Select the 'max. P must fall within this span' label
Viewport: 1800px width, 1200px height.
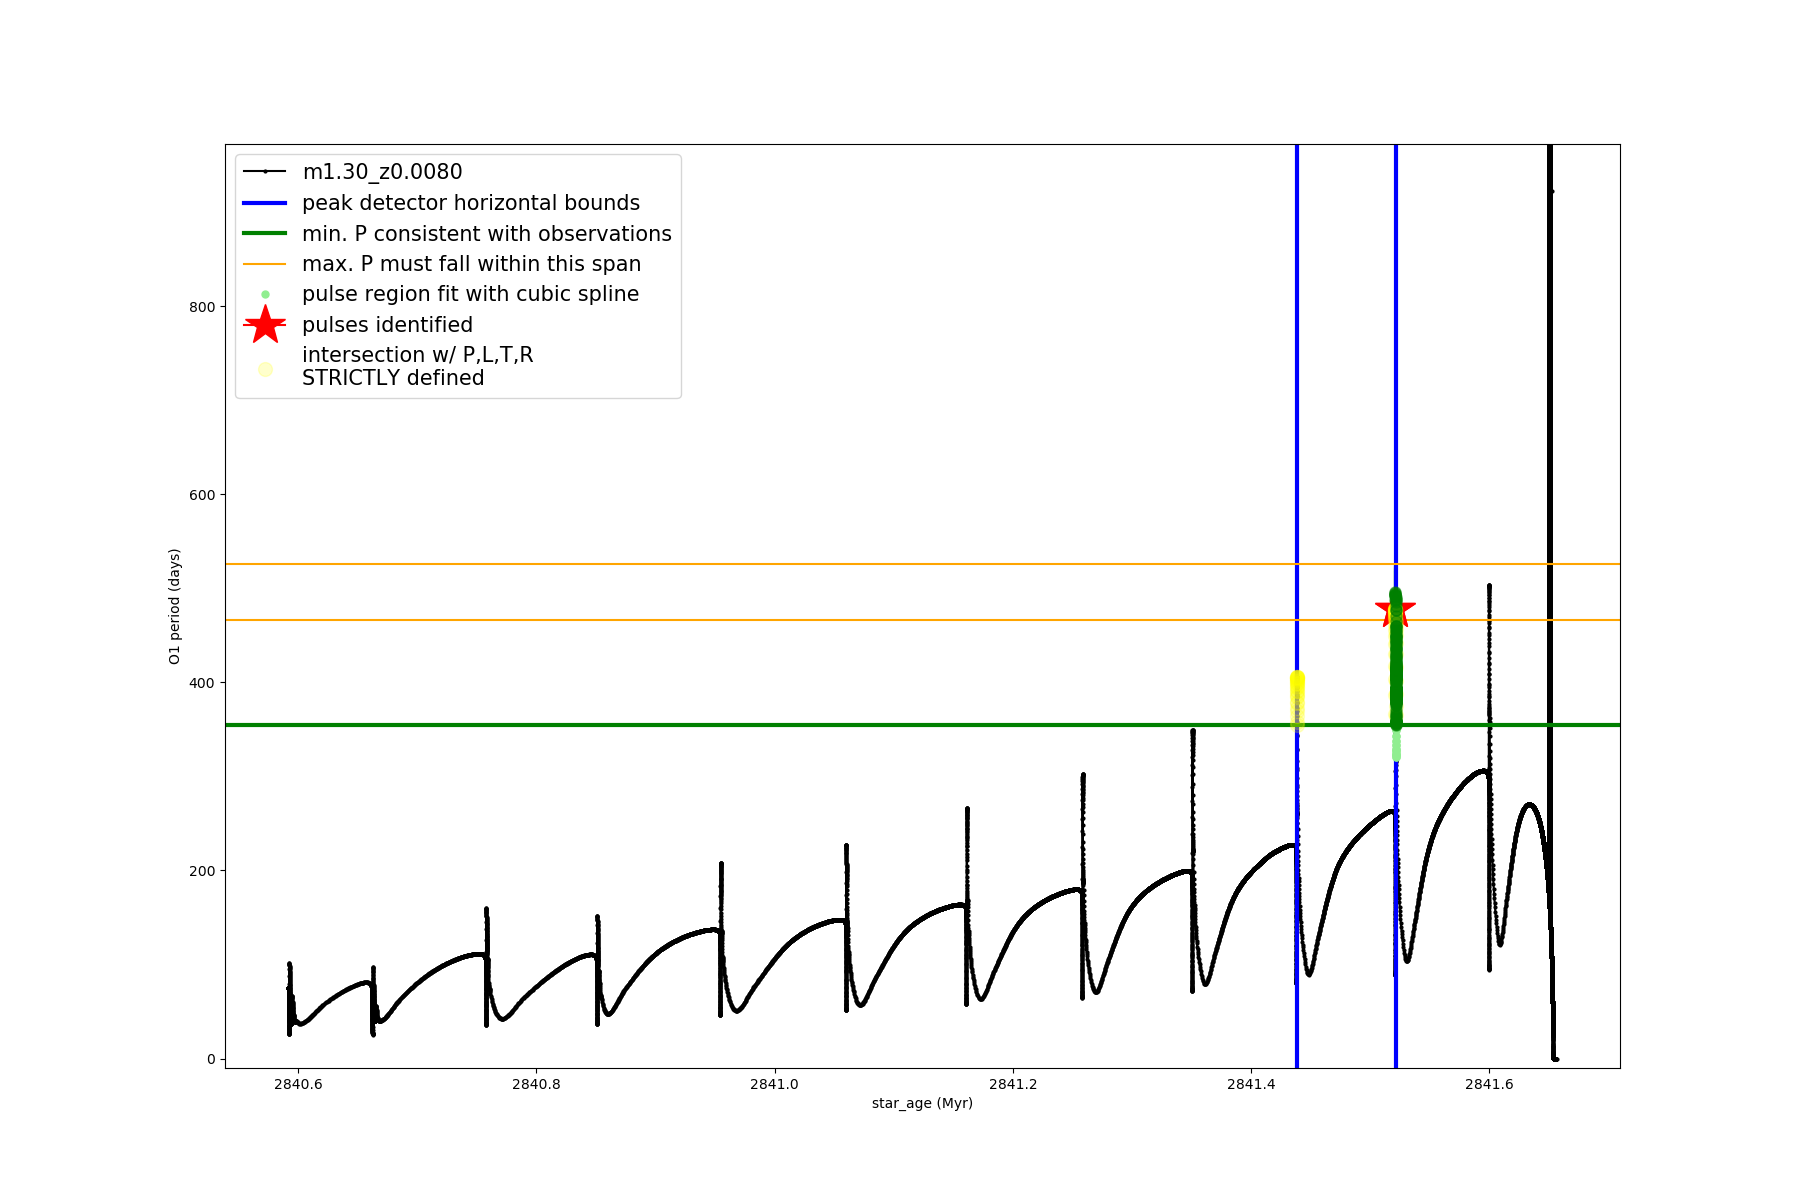pyautogui.click(x=471, y=264)
